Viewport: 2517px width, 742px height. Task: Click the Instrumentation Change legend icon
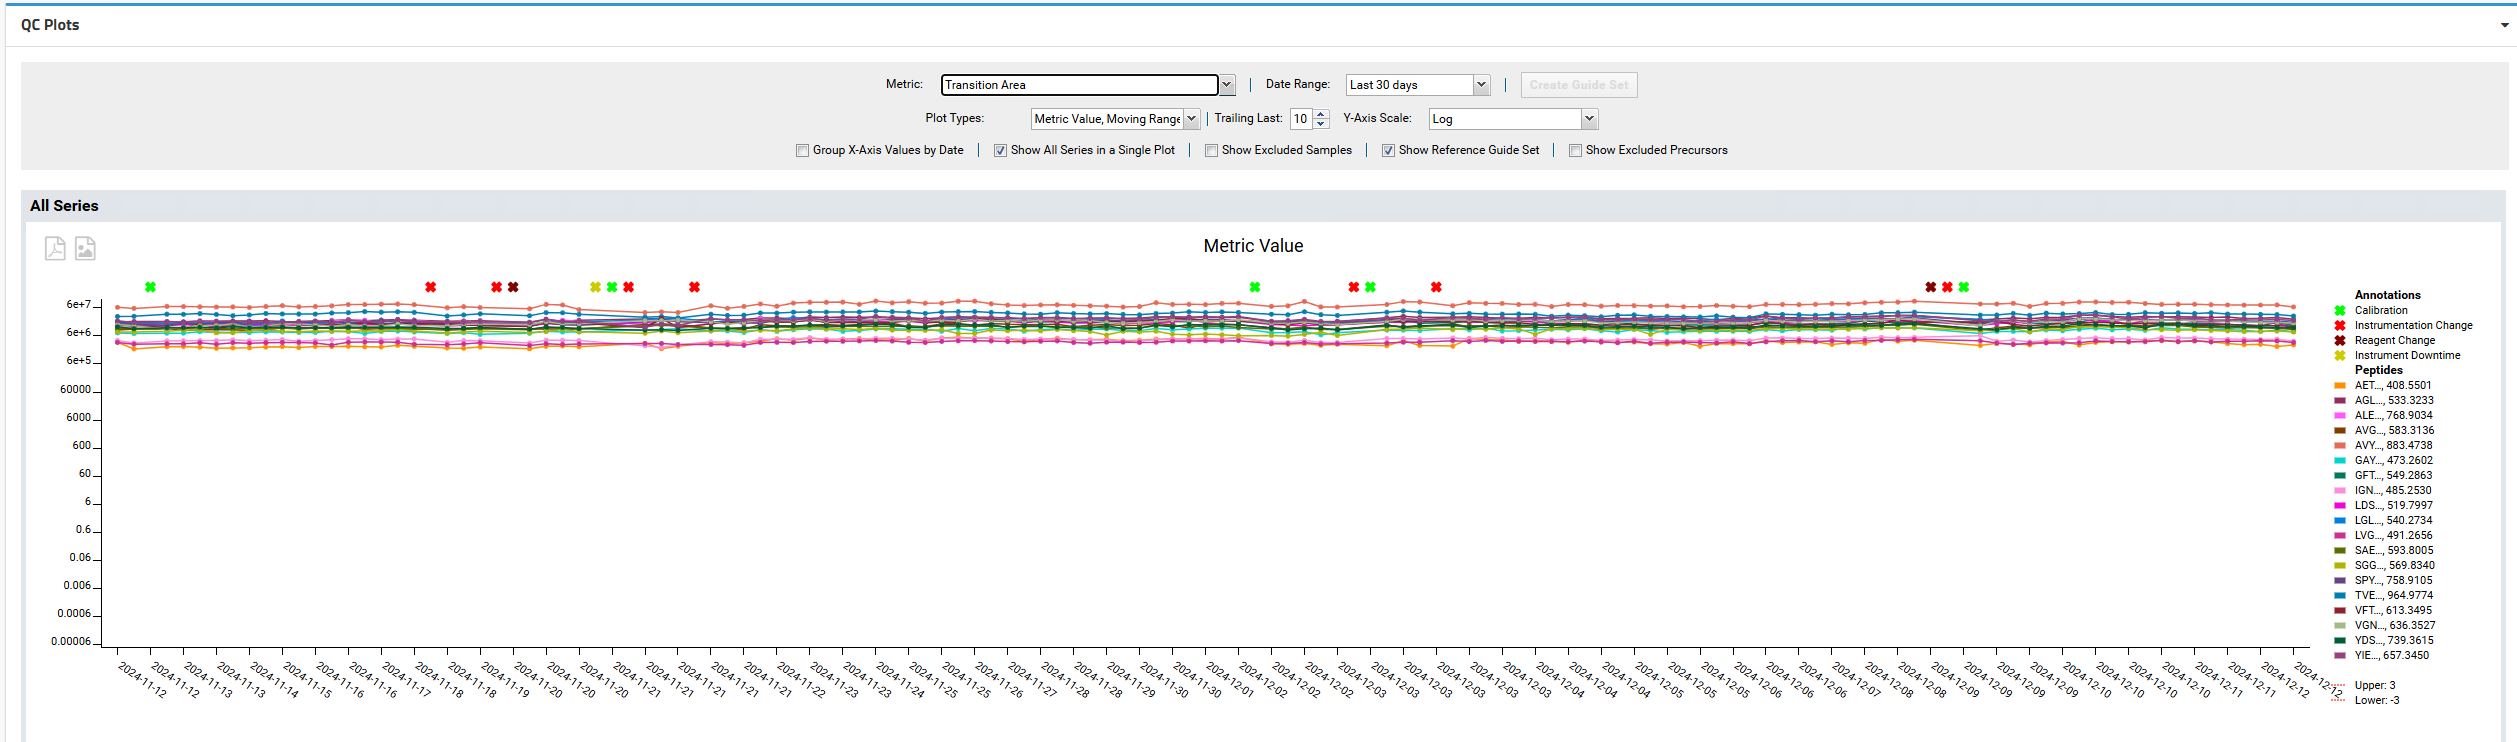click(2340, 325)
